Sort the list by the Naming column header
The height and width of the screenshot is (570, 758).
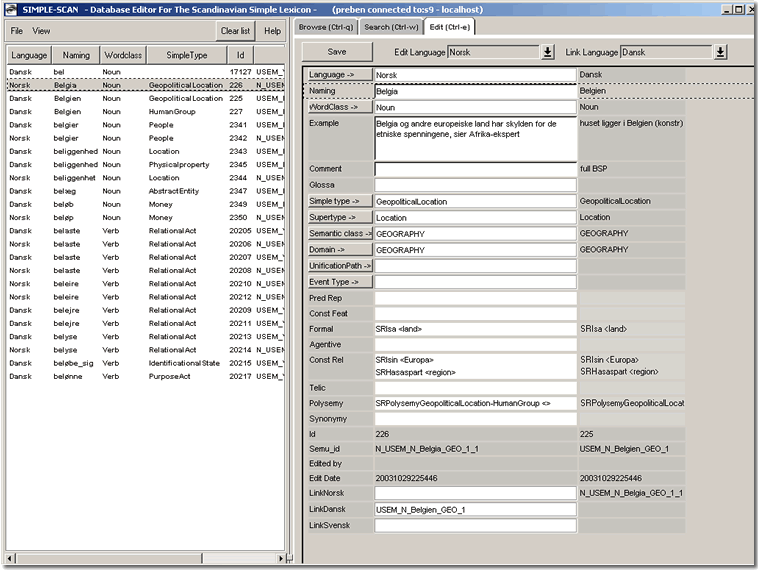pyautogui.click(x=76, y=55)
